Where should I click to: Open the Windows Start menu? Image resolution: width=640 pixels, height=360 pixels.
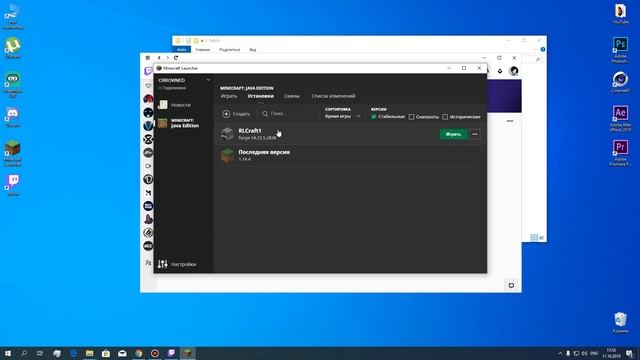(x=8, y=353)
